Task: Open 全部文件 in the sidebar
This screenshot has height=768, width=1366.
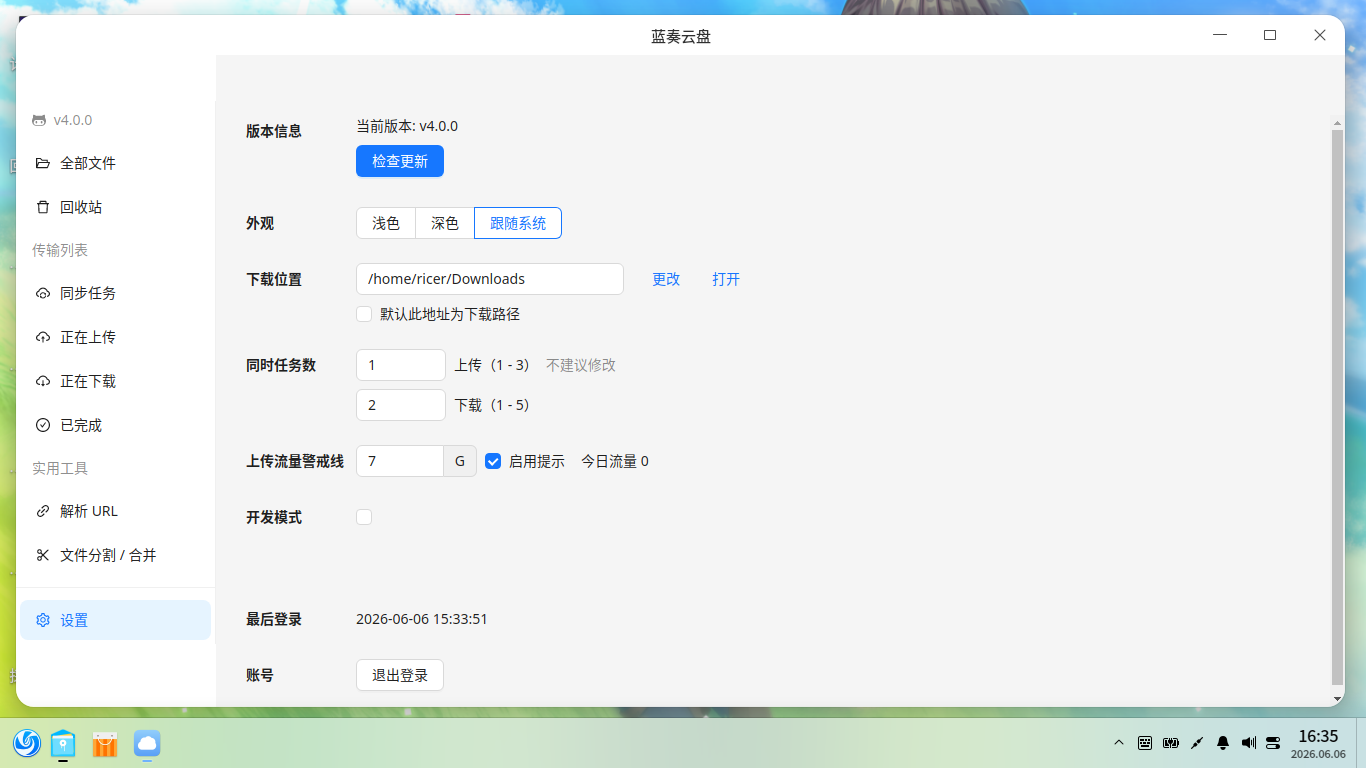Action: [x=115, y=163]
